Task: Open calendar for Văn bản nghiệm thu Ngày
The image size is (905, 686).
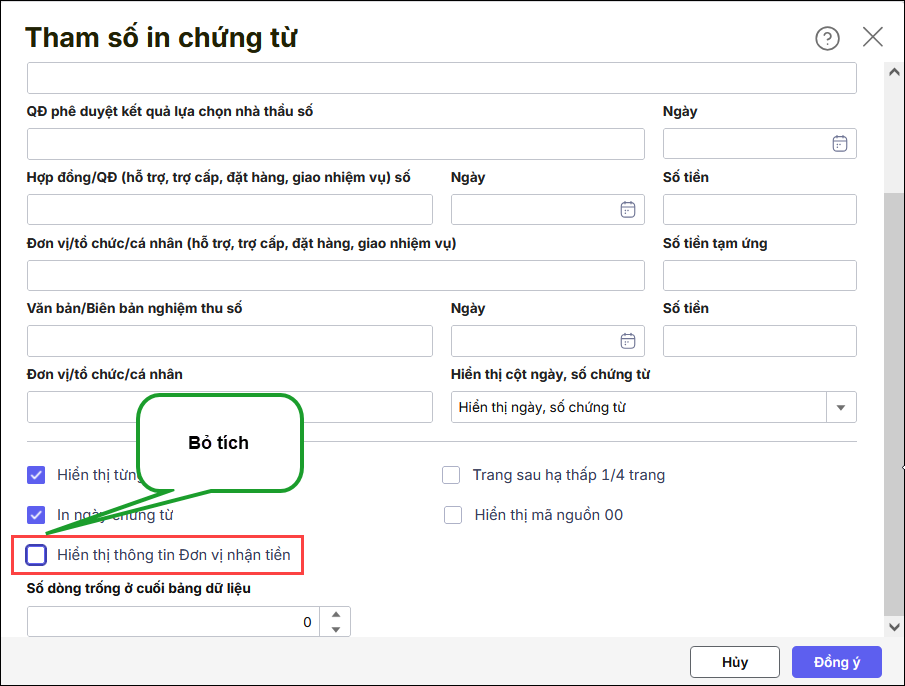Action: (628, 341)
